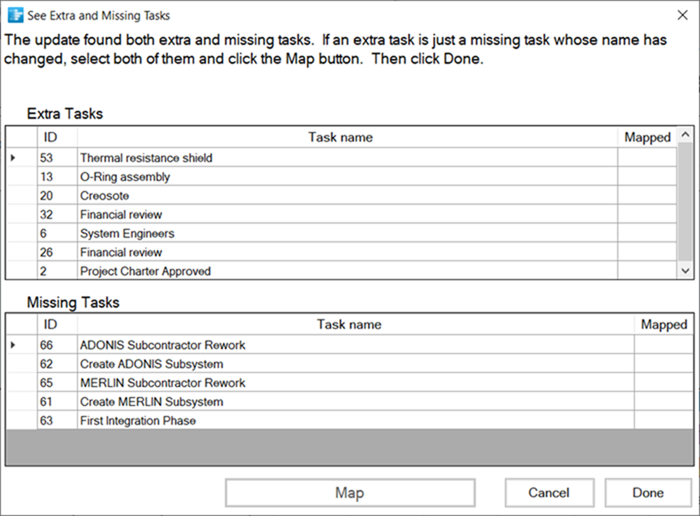Click the ID column header in Missing Tasks
The image size is (700, 516).
pos(57,325)
